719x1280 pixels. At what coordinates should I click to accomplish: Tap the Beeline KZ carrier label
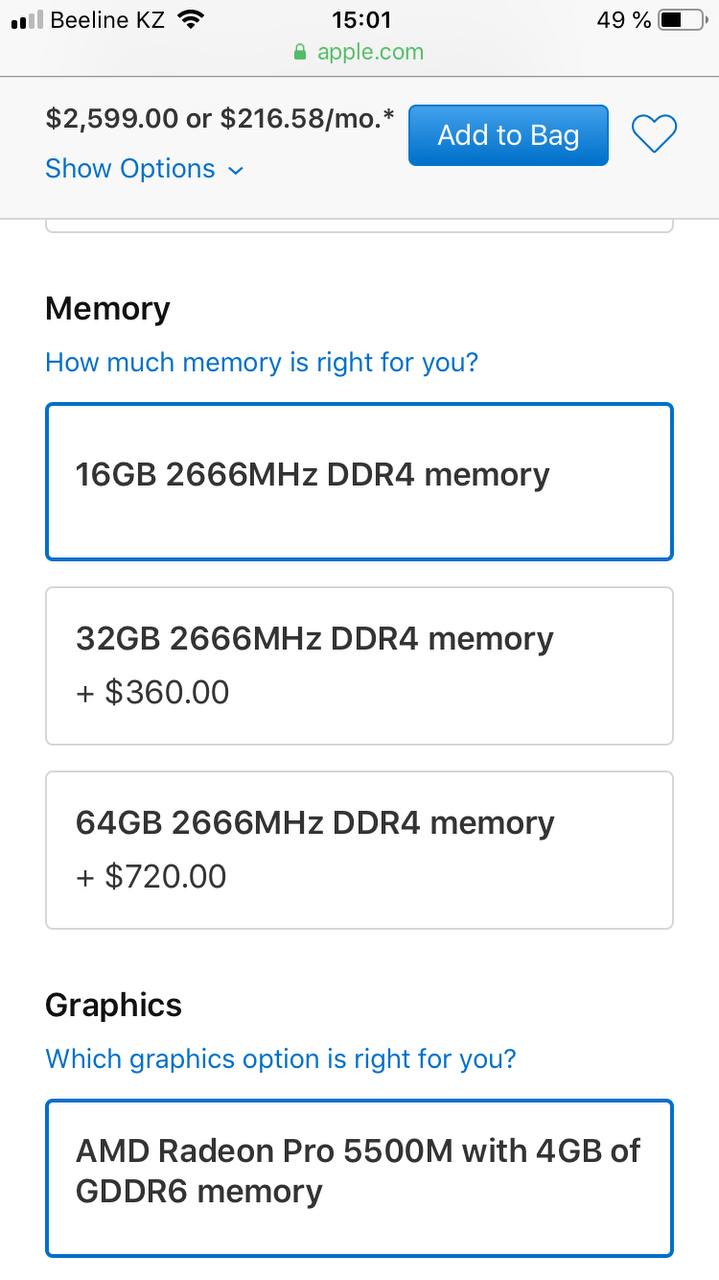click(107, 19)
